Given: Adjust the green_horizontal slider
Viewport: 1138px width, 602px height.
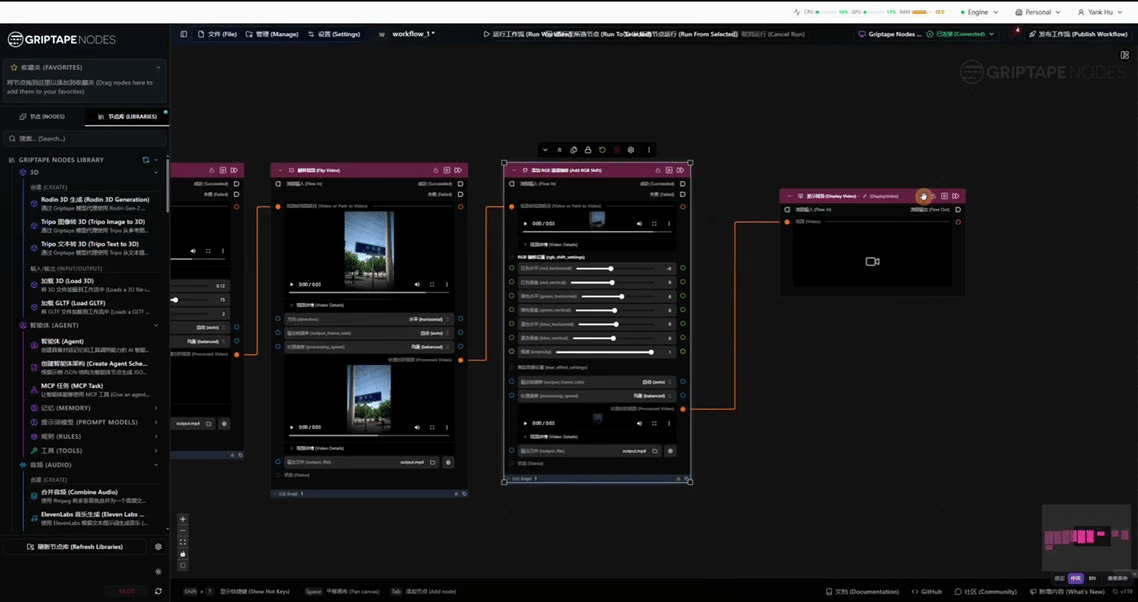Looking at the screenshot, I should pyautogui.click(x=618, y=296).
